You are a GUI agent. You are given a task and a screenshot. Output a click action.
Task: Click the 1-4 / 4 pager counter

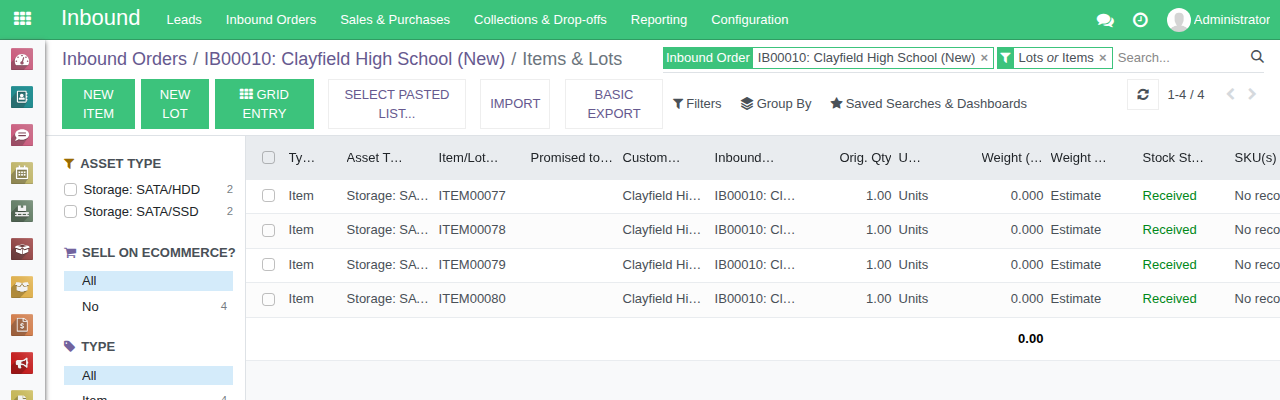click(1186, 95)
